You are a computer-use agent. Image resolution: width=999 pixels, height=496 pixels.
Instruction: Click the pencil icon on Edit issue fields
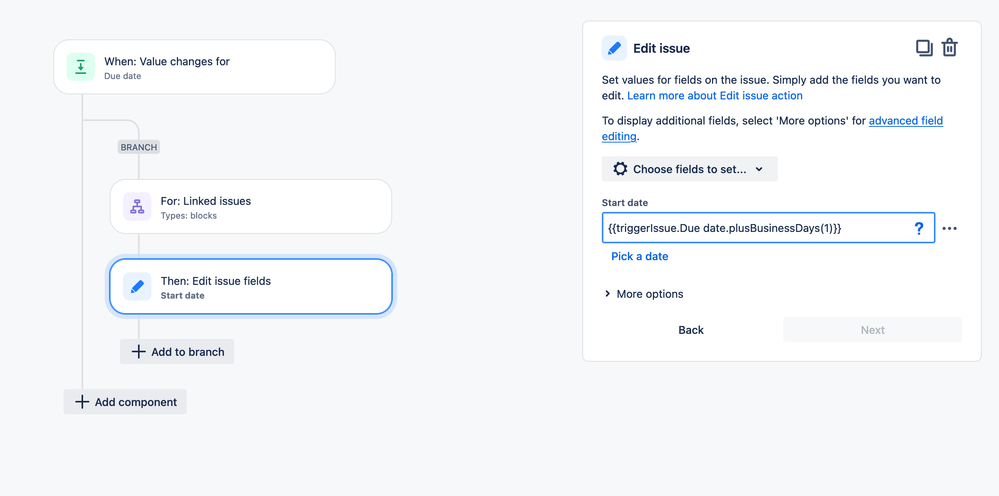(137, 287)
